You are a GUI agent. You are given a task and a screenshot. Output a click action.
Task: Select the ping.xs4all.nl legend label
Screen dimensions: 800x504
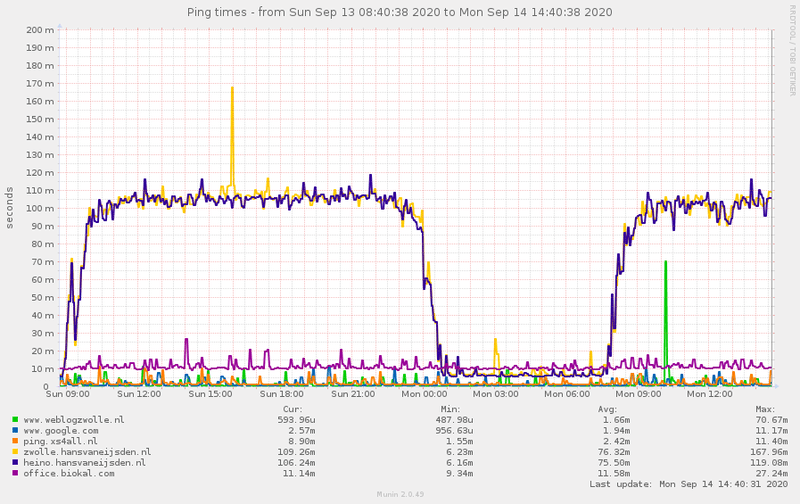61,441
